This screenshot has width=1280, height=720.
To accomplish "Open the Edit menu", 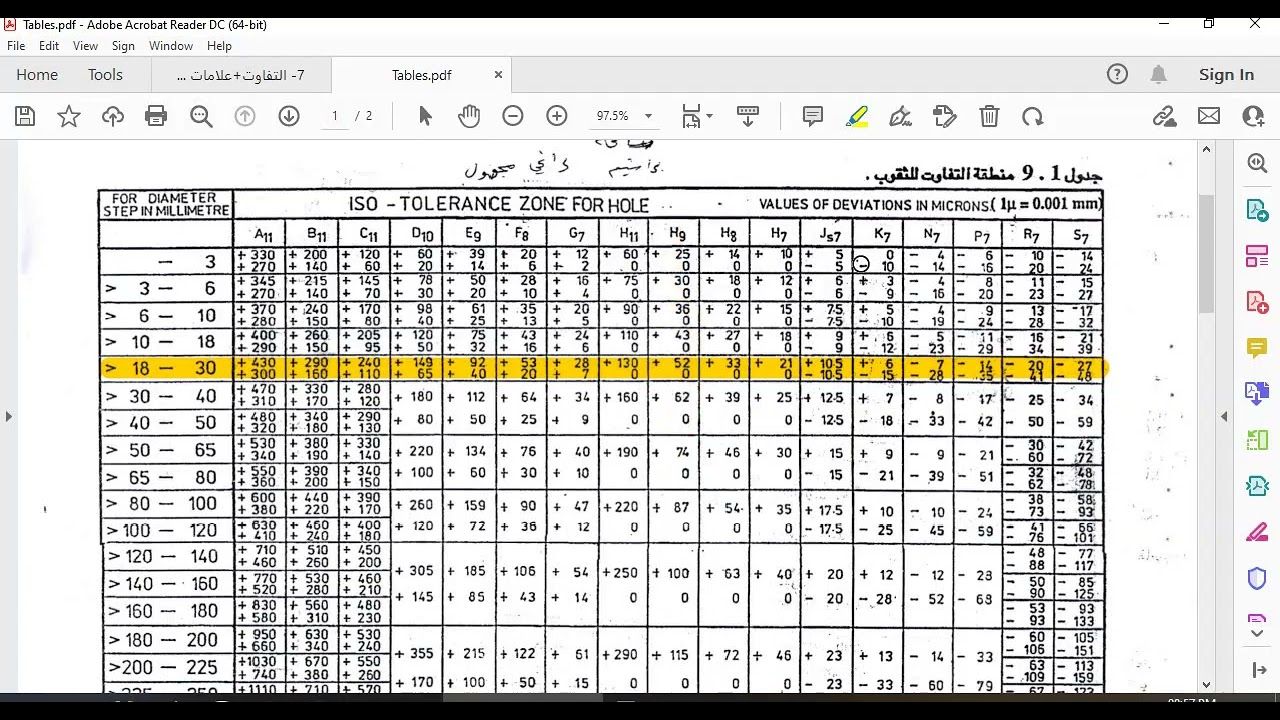I will point(49,46).
